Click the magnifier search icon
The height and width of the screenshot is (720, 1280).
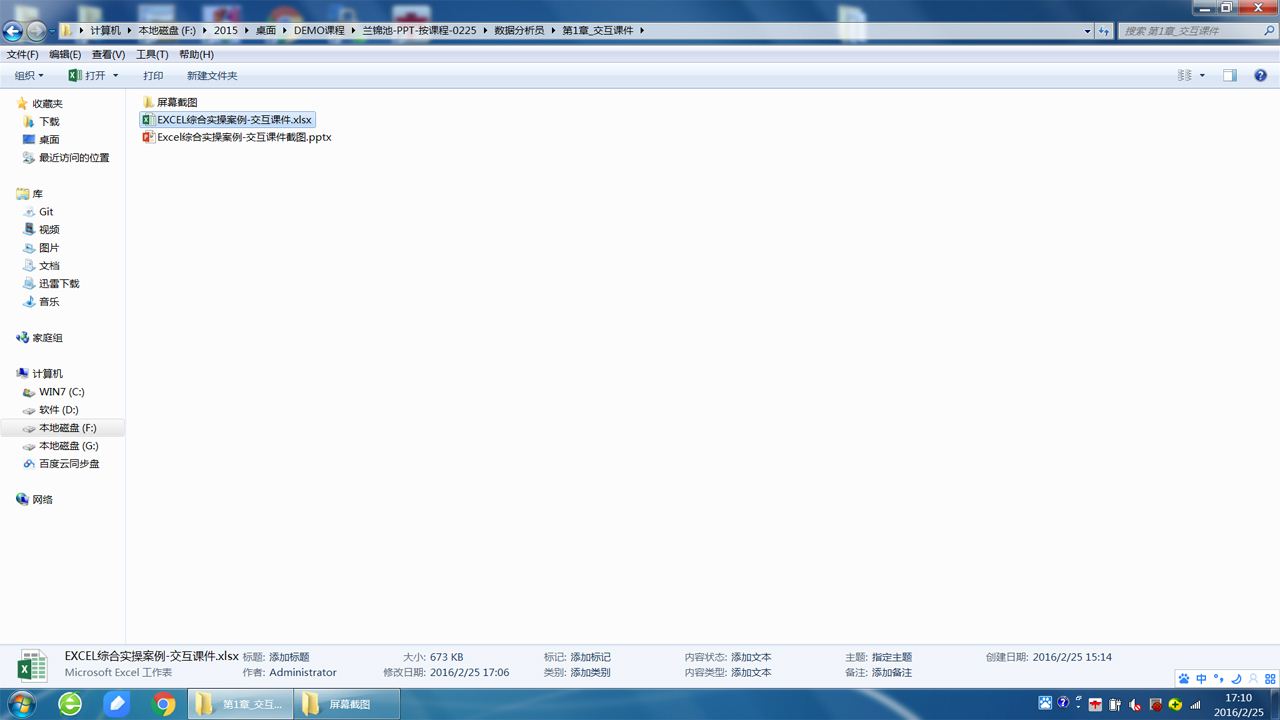click(1269, 31)
